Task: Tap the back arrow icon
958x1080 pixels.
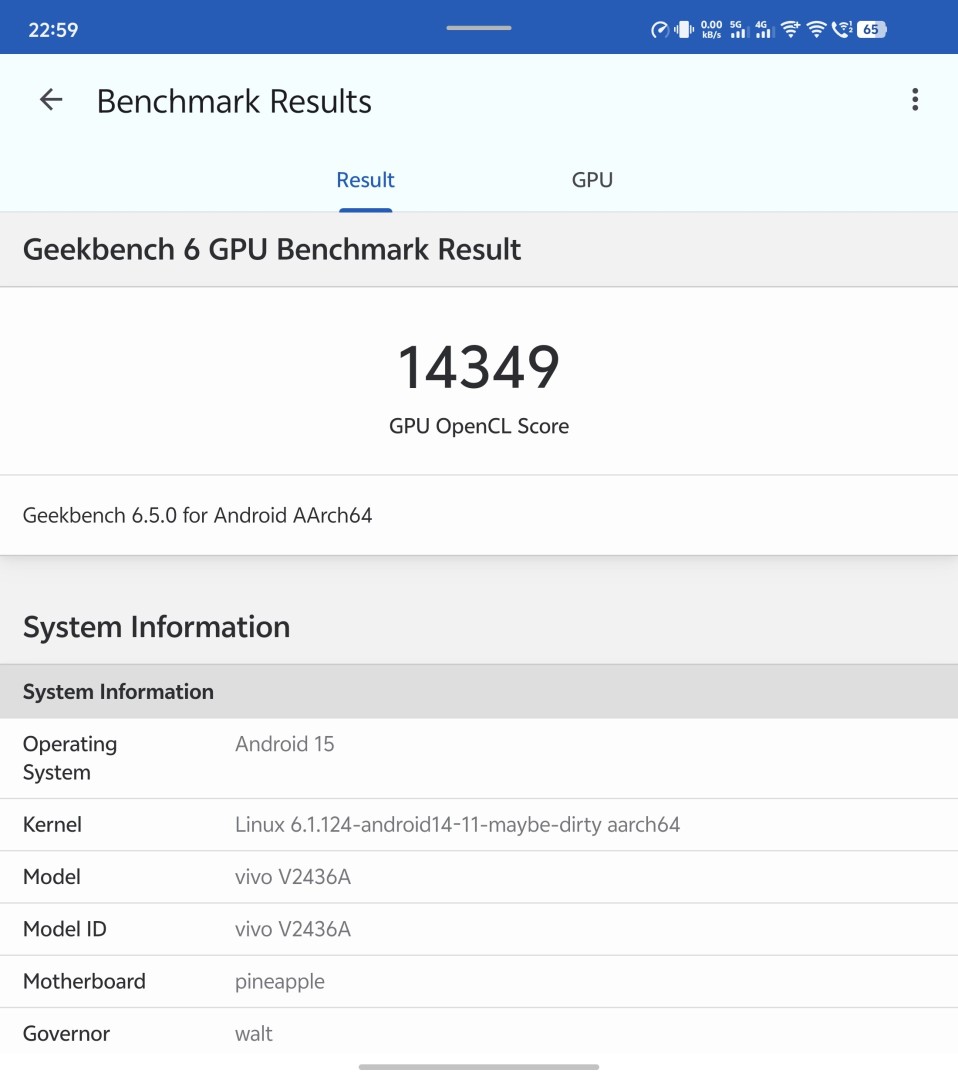Action: coord(51,100)
